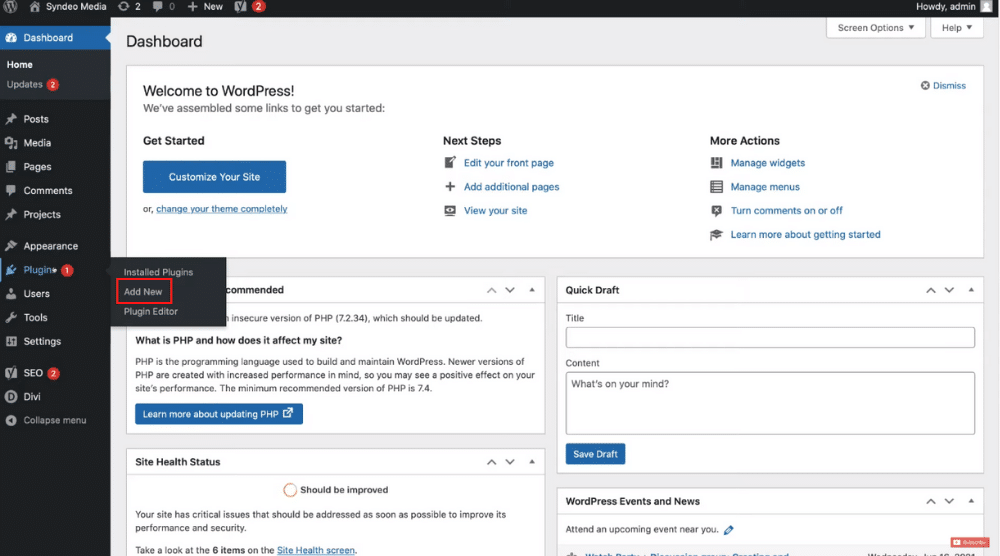Click the admin avatar in top bar
This screenshot has width=1000, height=556.
click(986, 6)
